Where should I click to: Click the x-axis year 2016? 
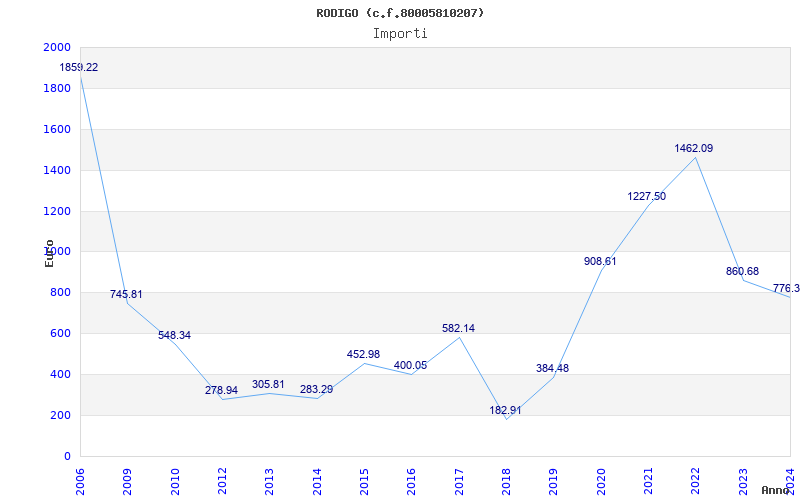(x=412, y=482)
